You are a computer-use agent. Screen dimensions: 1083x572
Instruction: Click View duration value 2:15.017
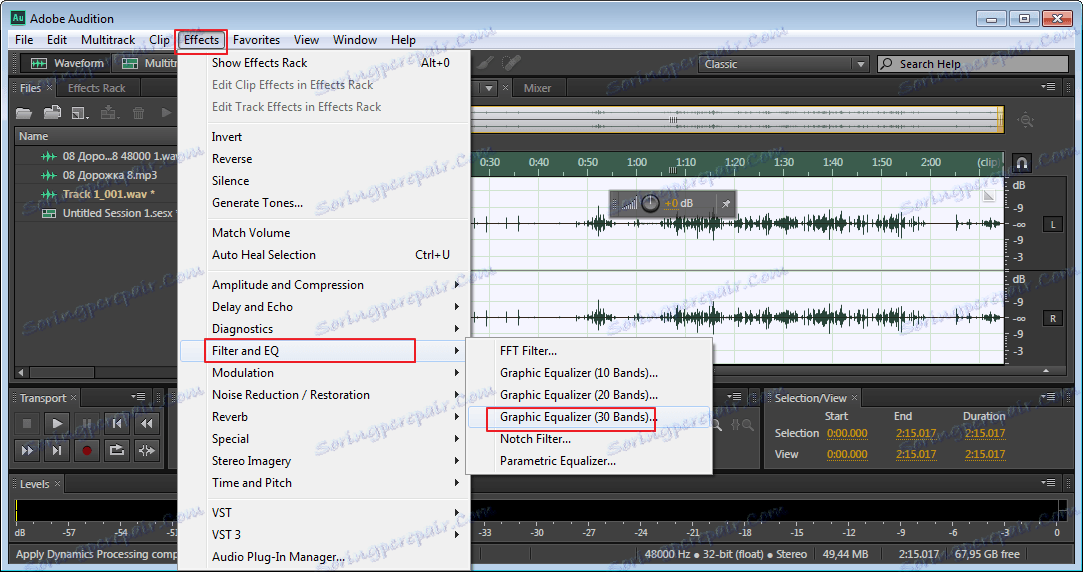(985, 455)
